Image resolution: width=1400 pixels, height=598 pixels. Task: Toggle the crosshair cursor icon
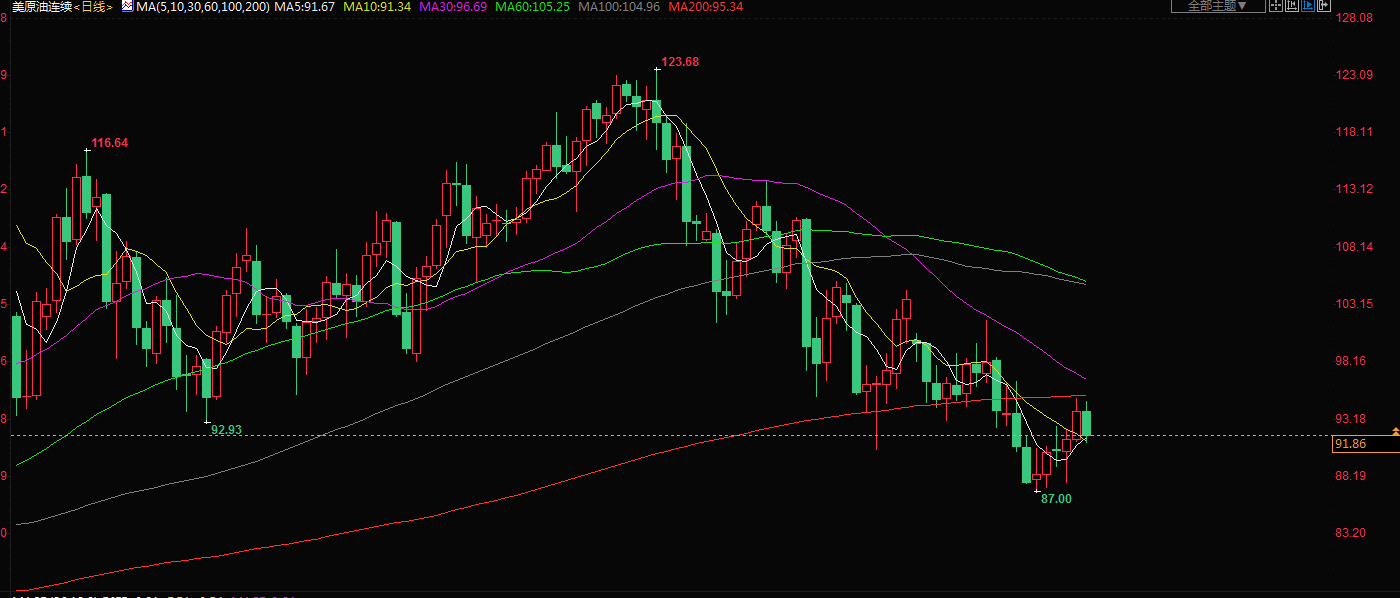tap(1276, 5)
